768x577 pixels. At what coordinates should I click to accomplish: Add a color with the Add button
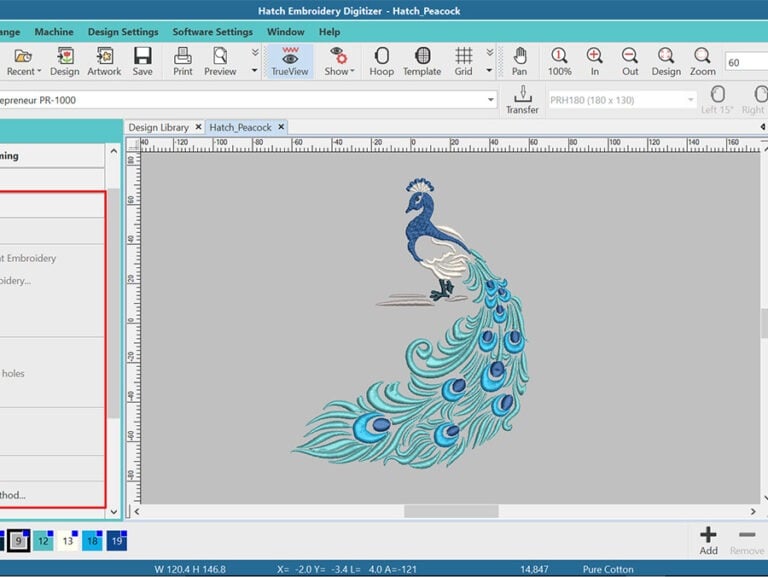[x=708, y=540]
